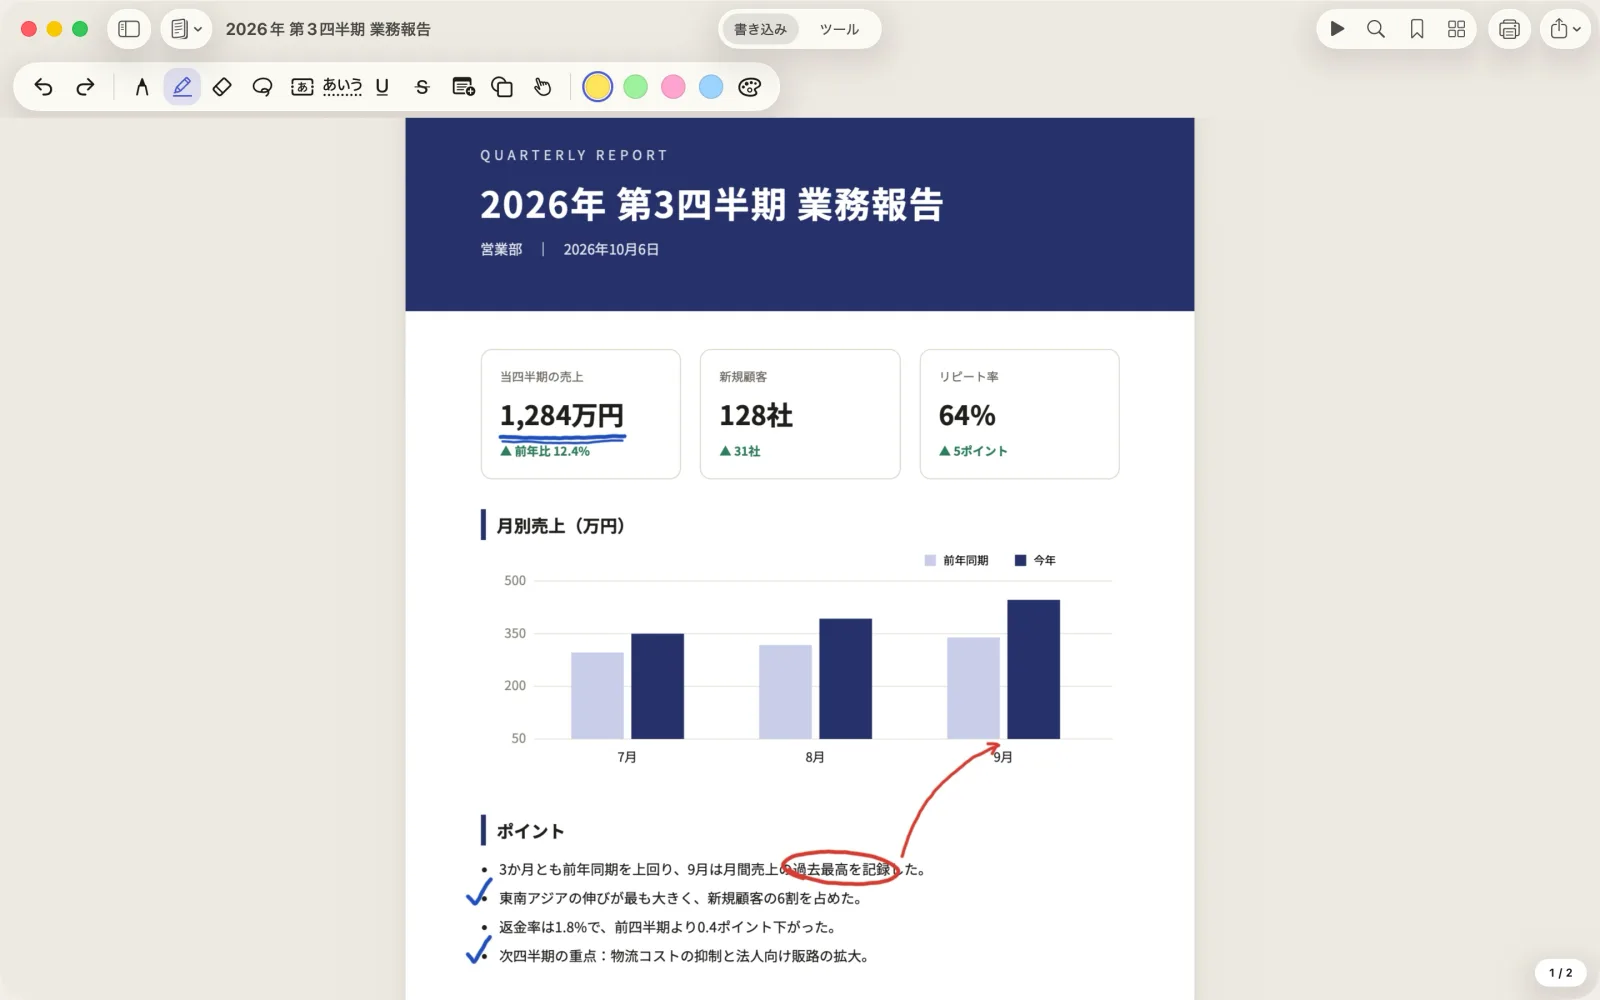Select the Eraser tool
The height and width of the screenshot is (1000, 1600).
(222, 87)
